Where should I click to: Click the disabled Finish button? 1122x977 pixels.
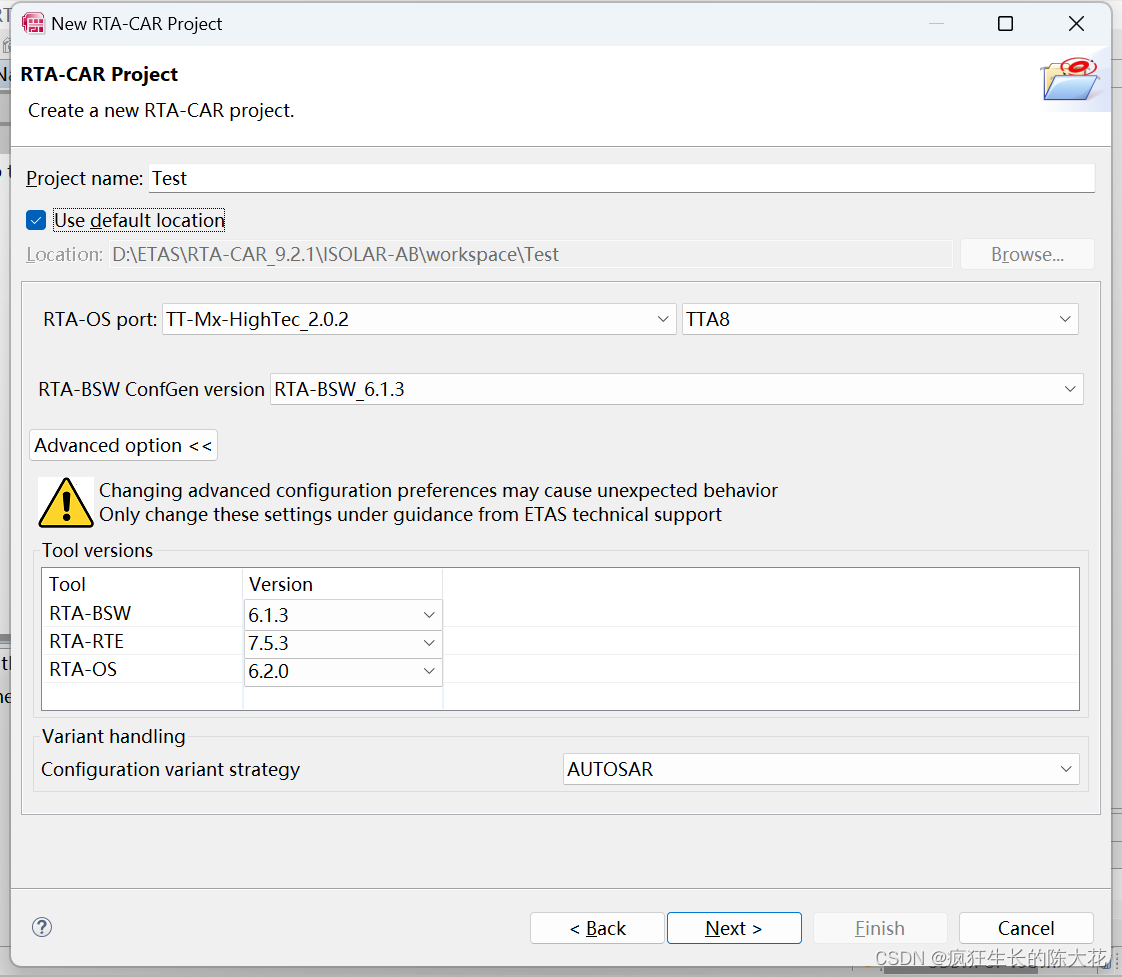[879, 927]
